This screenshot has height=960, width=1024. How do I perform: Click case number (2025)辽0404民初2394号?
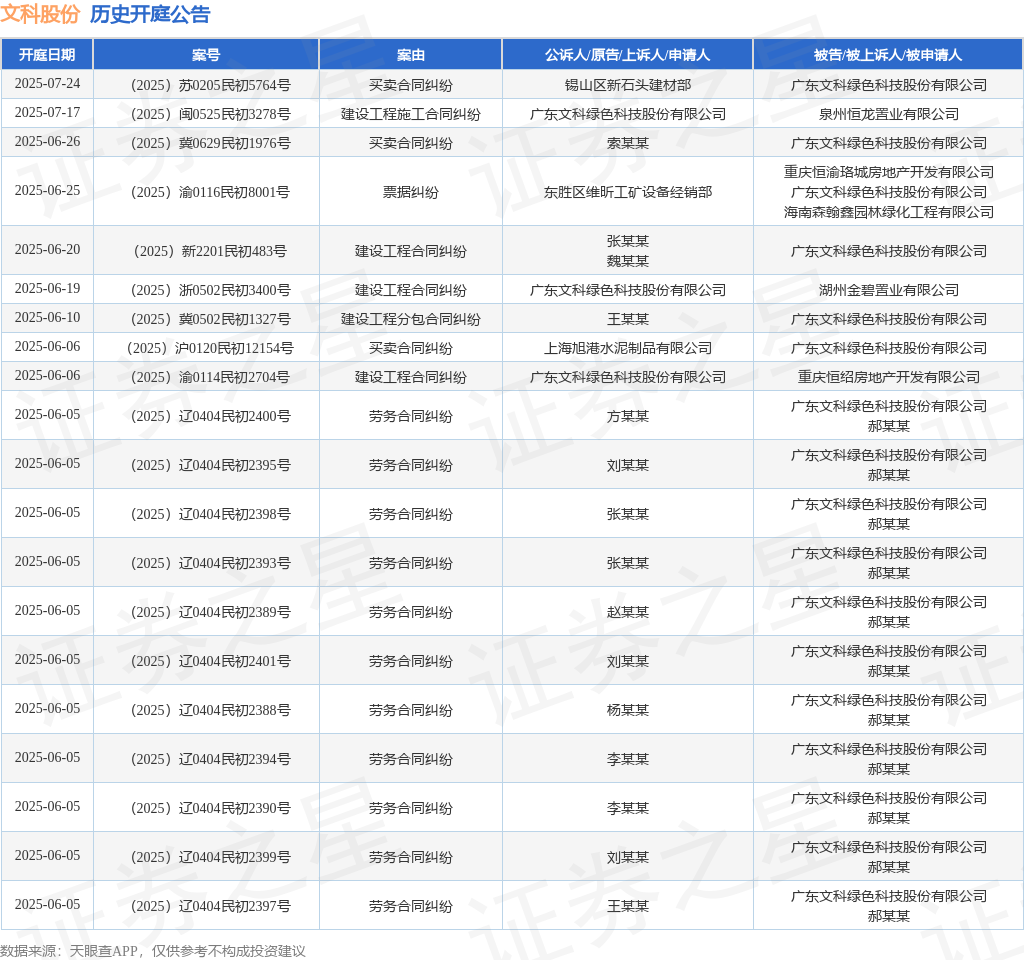coord(210,759)
